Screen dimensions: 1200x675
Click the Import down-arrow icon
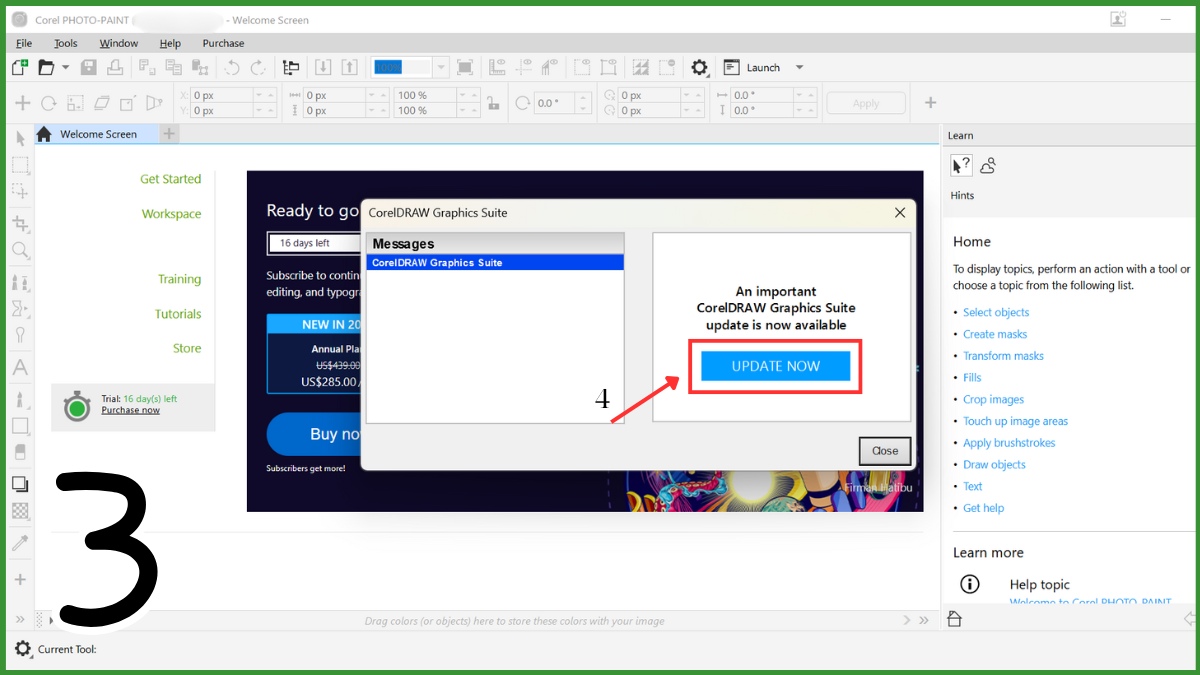tap(323, 67)
